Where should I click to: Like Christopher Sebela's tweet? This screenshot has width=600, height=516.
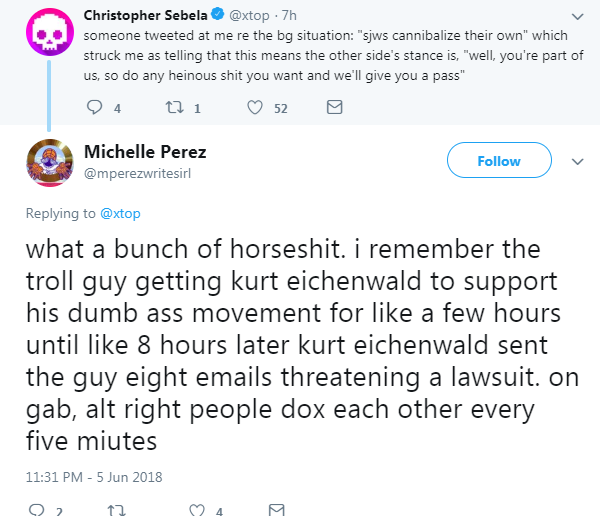coord(255,108)
